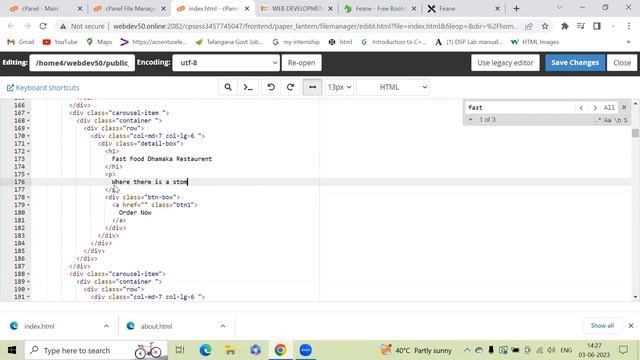Screen dimensions: 640x360
Task: Open the Chrome three-dot menu
Action: click(629, 26)
